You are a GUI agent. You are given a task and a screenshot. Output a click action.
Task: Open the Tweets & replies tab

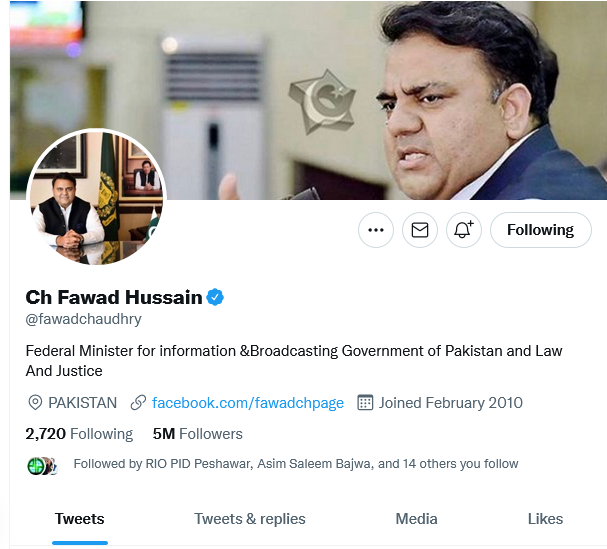[x=250, y=519]
